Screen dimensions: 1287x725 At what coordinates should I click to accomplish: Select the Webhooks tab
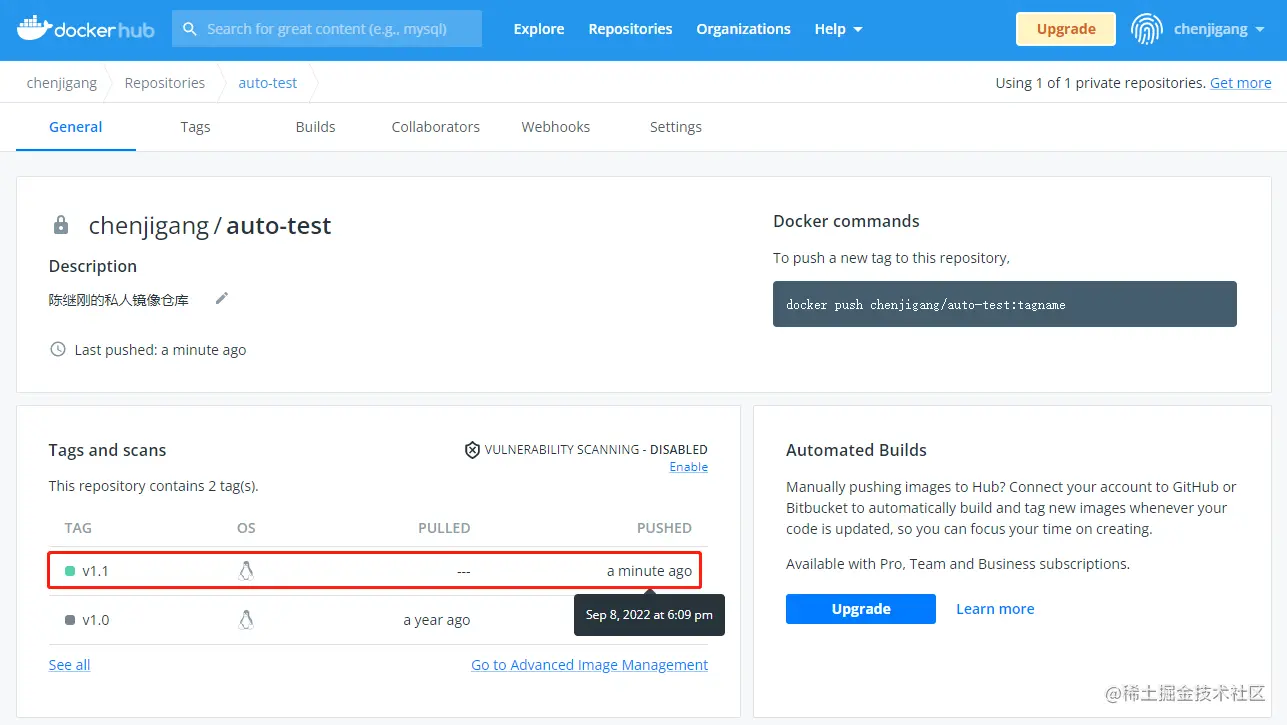[556, 127]
